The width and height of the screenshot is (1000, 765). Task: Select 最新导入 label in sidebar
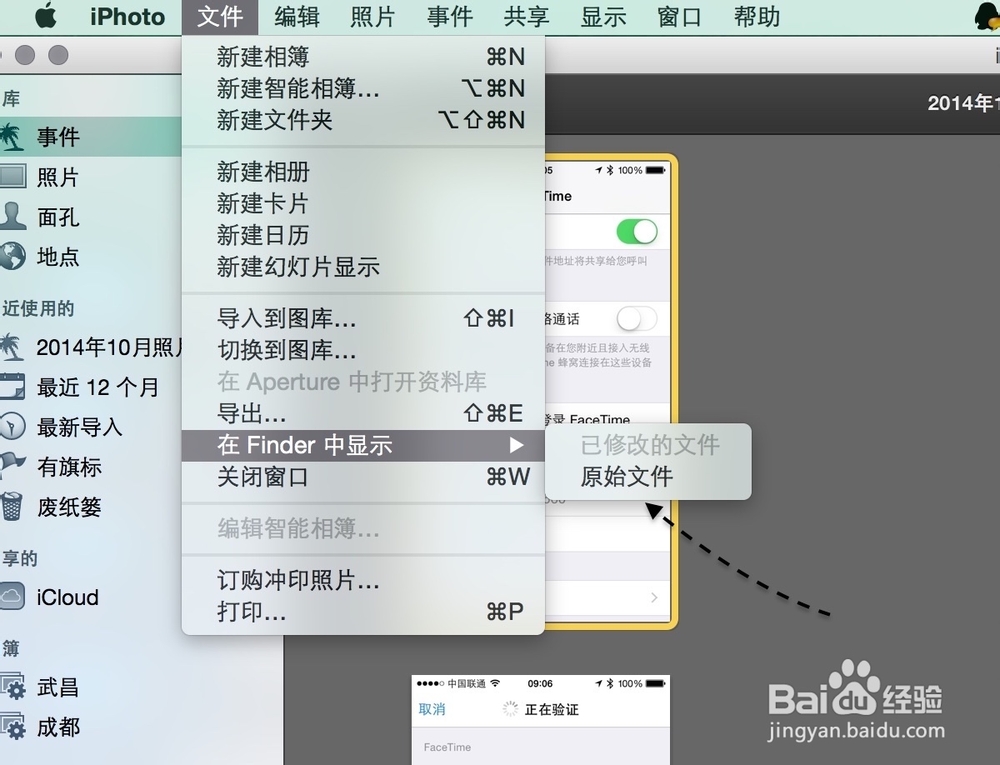80,427
